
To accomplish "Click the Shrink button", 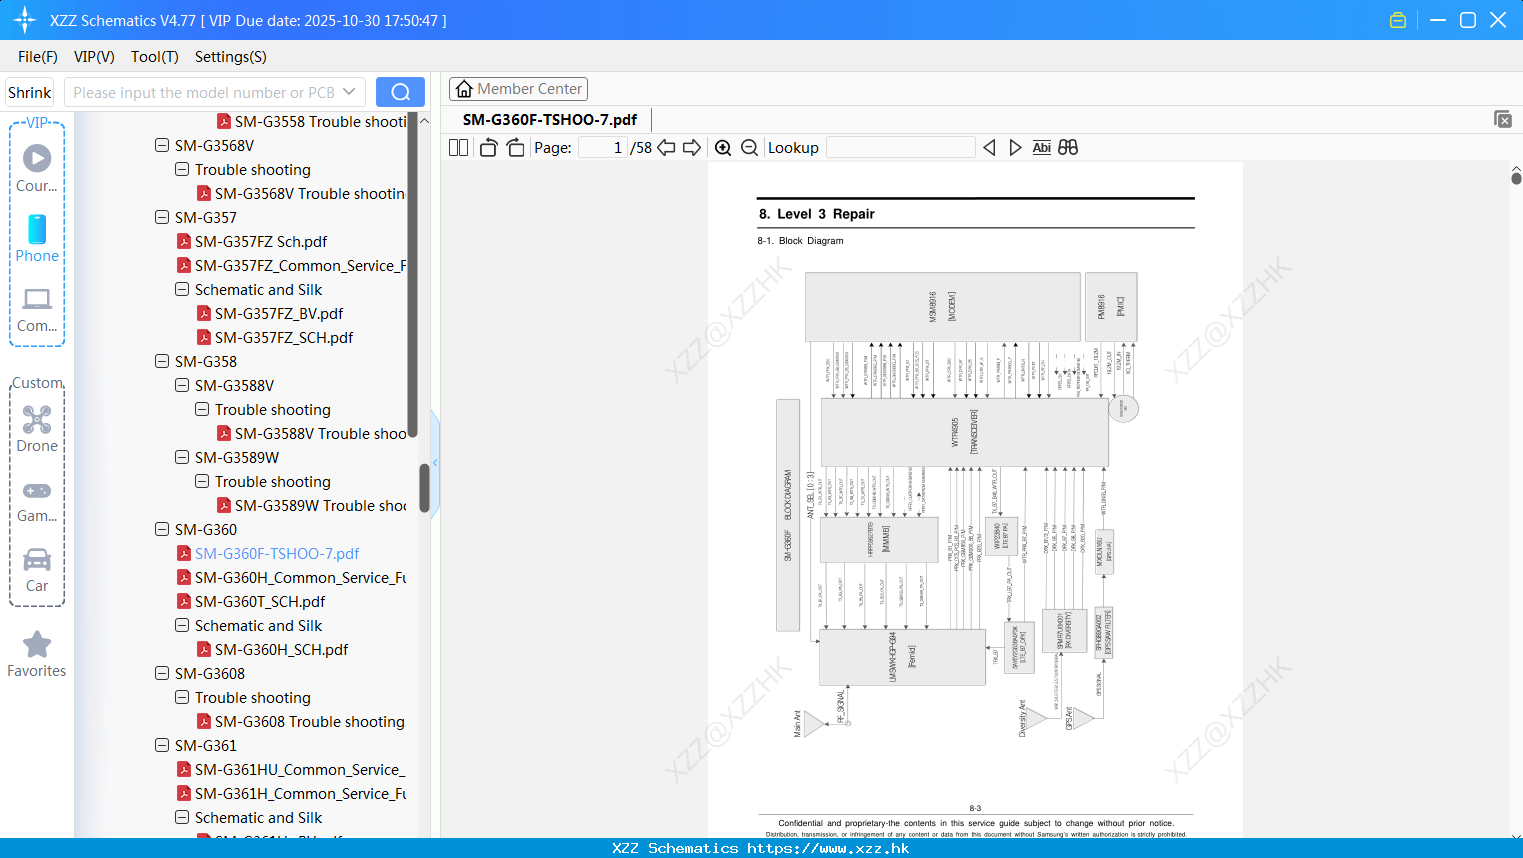I will pyautogui.click(x=29, y=92).
